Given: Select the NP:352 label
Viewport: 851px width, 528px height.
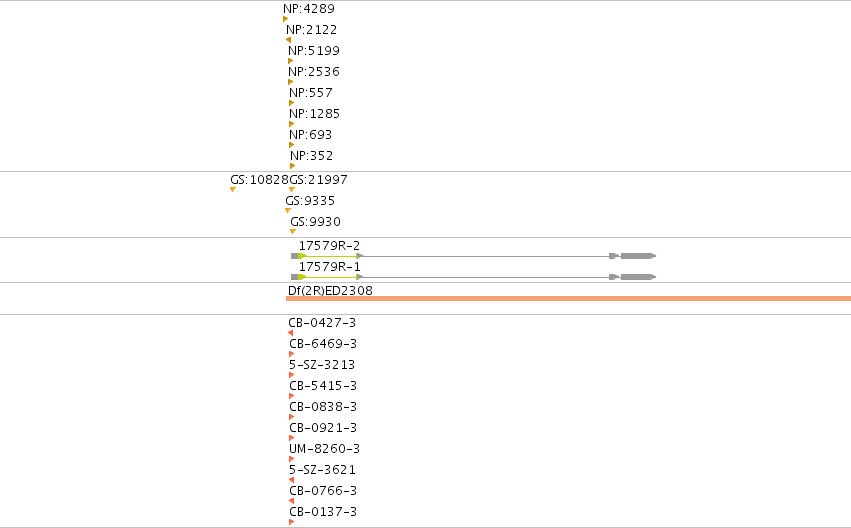Looking at the screenshot, I should [x=312, y=156].
